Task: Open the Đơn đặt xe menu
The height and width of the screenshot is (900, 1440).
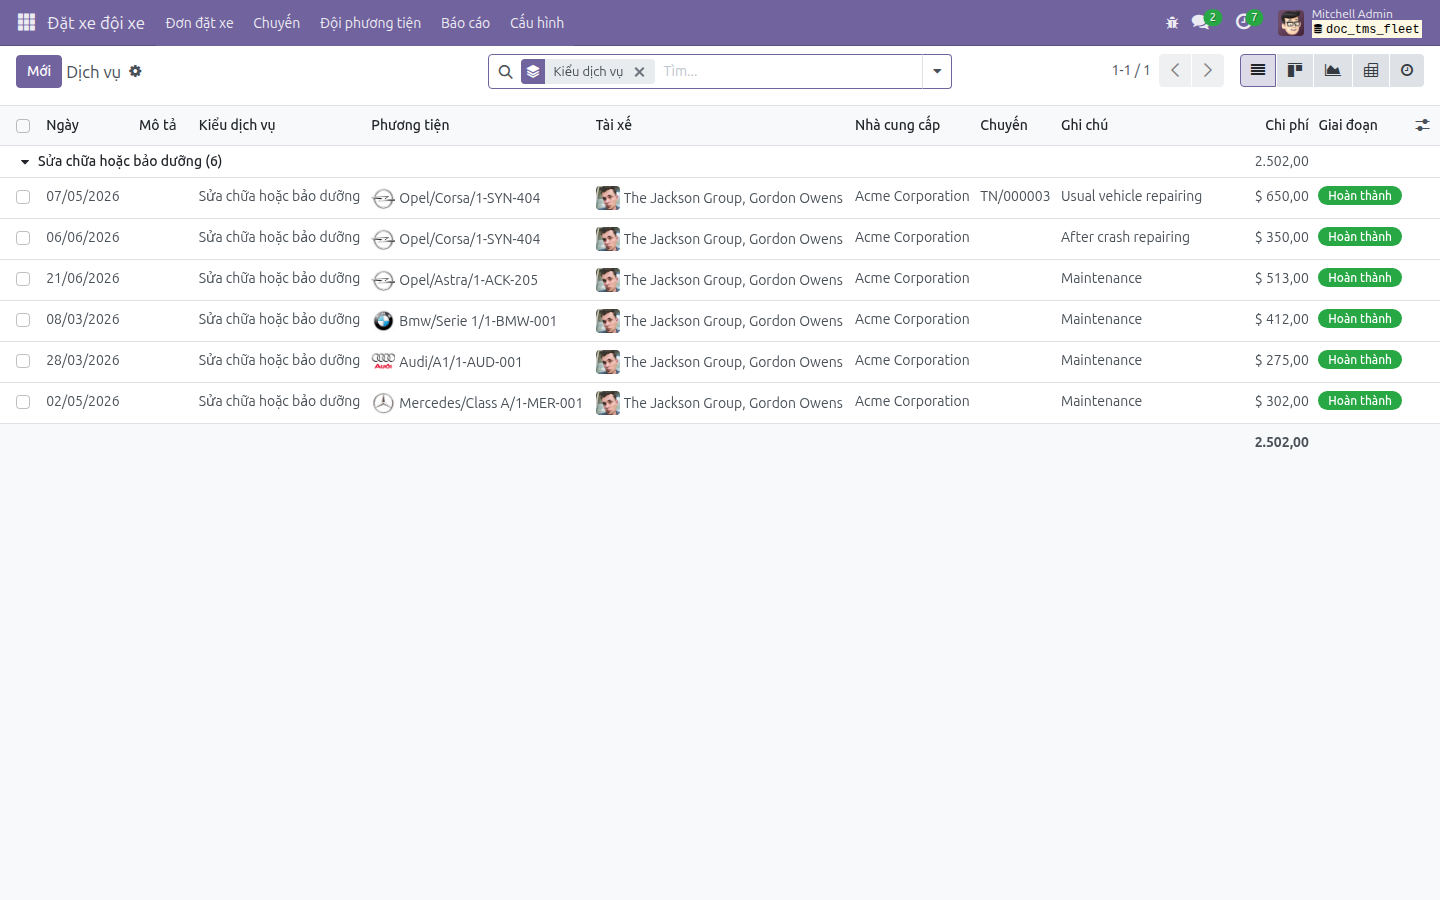Action: [x=199, y=22]
